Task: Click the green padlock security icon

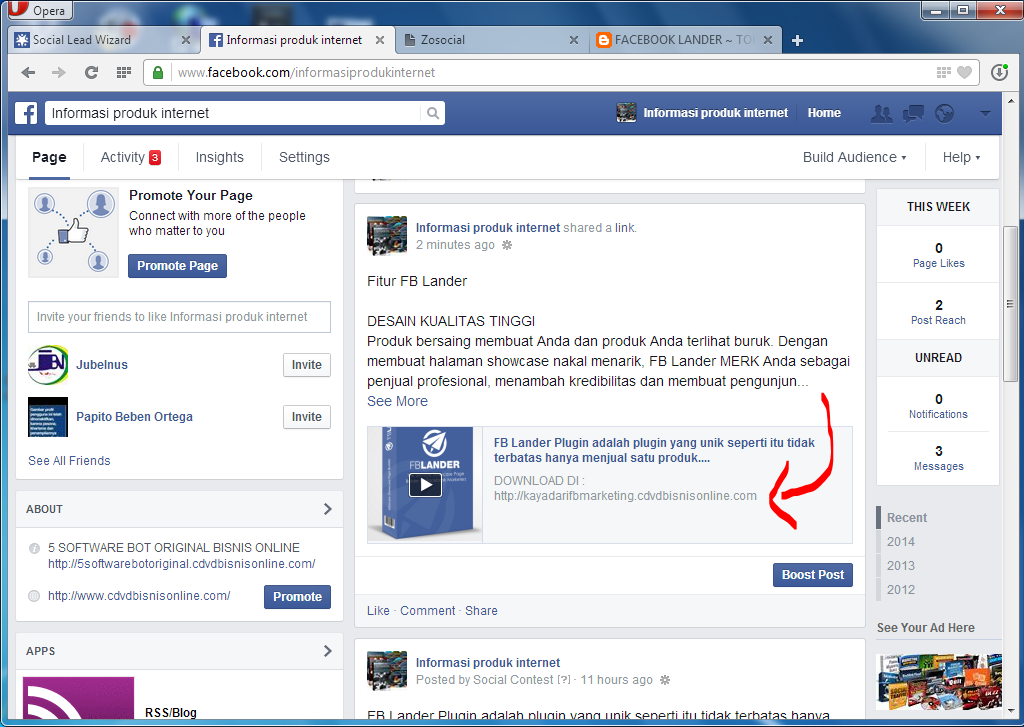Action: click(x=157, y=73)
